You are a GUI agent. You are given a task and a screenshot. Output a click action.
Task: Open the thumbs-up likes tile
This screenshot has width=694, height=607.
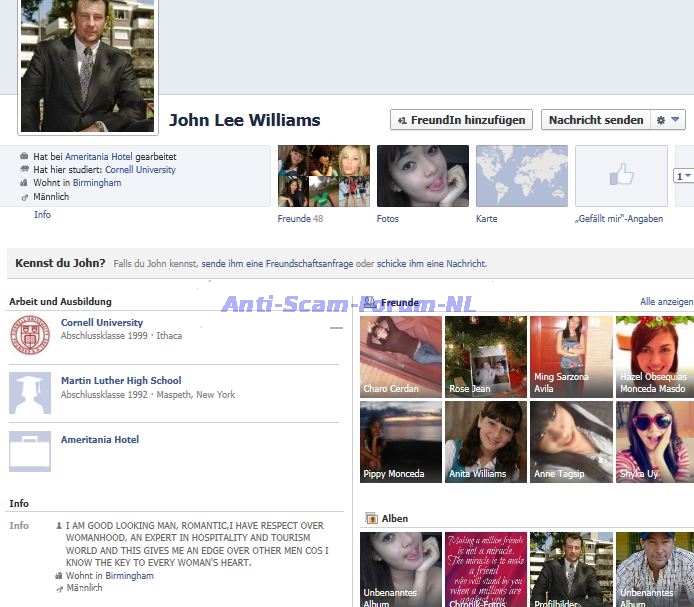(x=621, y=176)
